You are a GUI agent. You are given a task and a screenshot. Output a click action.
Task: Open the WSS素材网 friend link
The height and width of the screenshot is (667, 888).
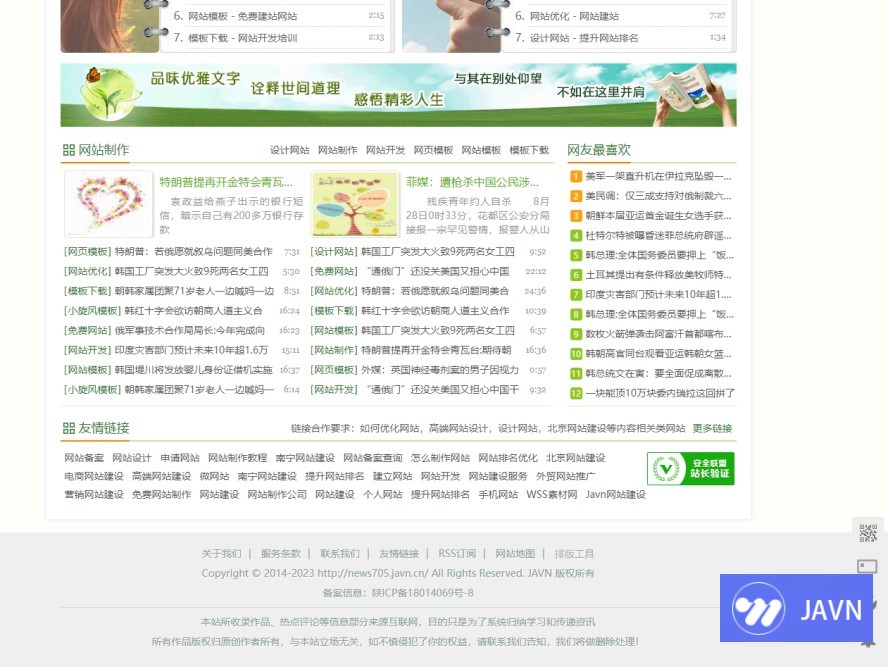552,495
